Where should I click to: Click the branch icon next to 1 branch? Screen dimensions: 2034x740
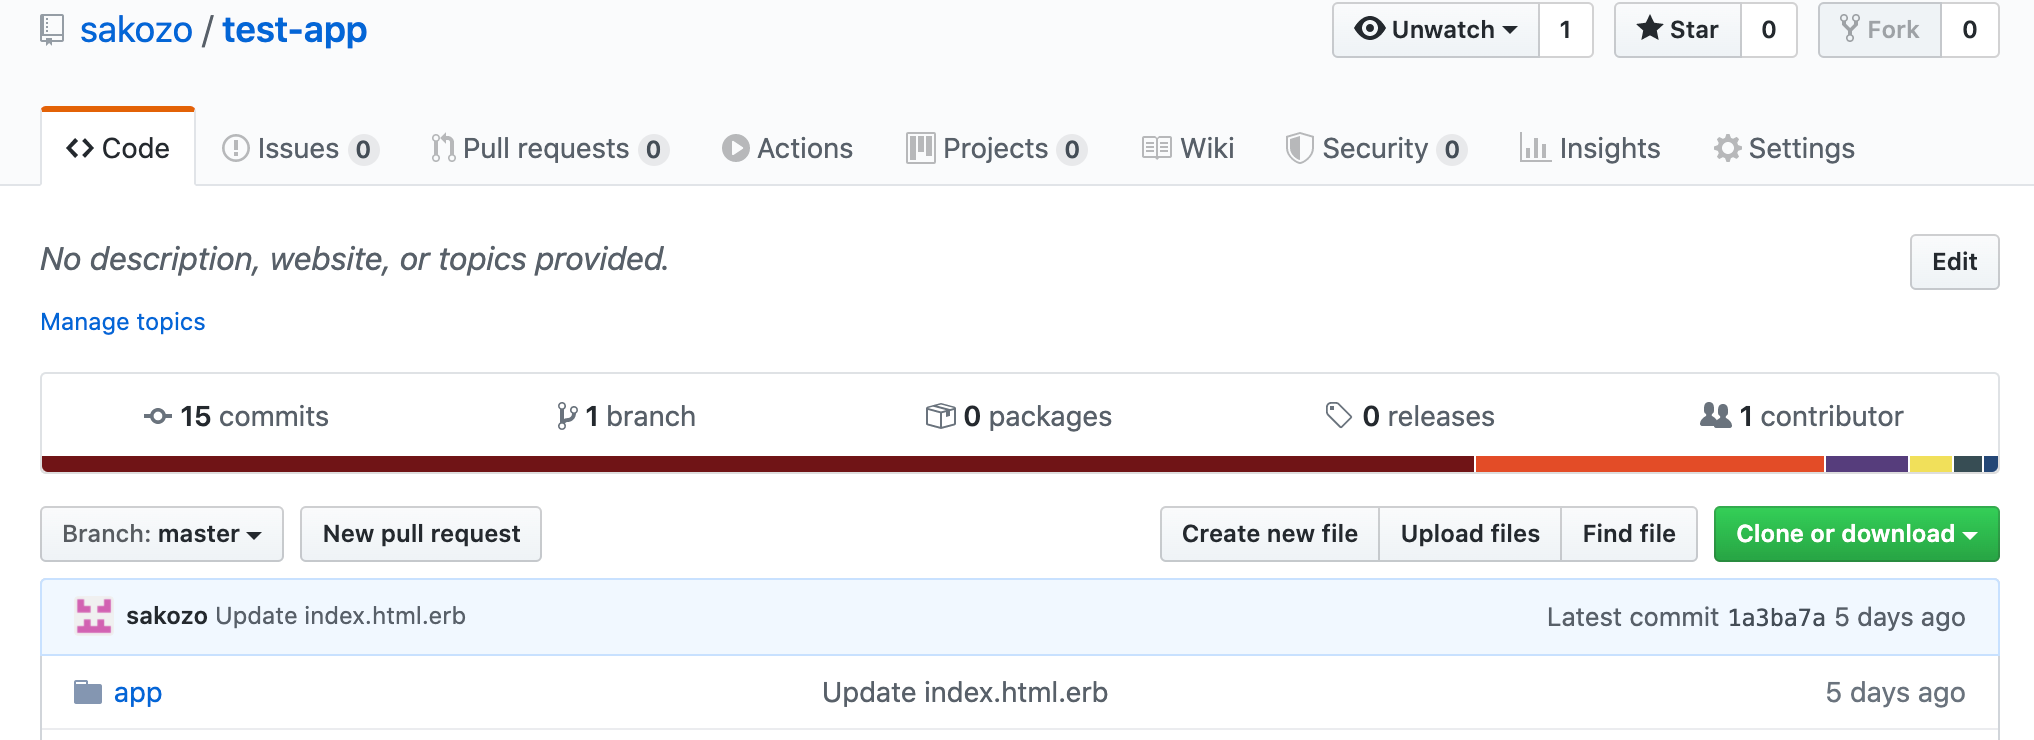click(567, 416)
